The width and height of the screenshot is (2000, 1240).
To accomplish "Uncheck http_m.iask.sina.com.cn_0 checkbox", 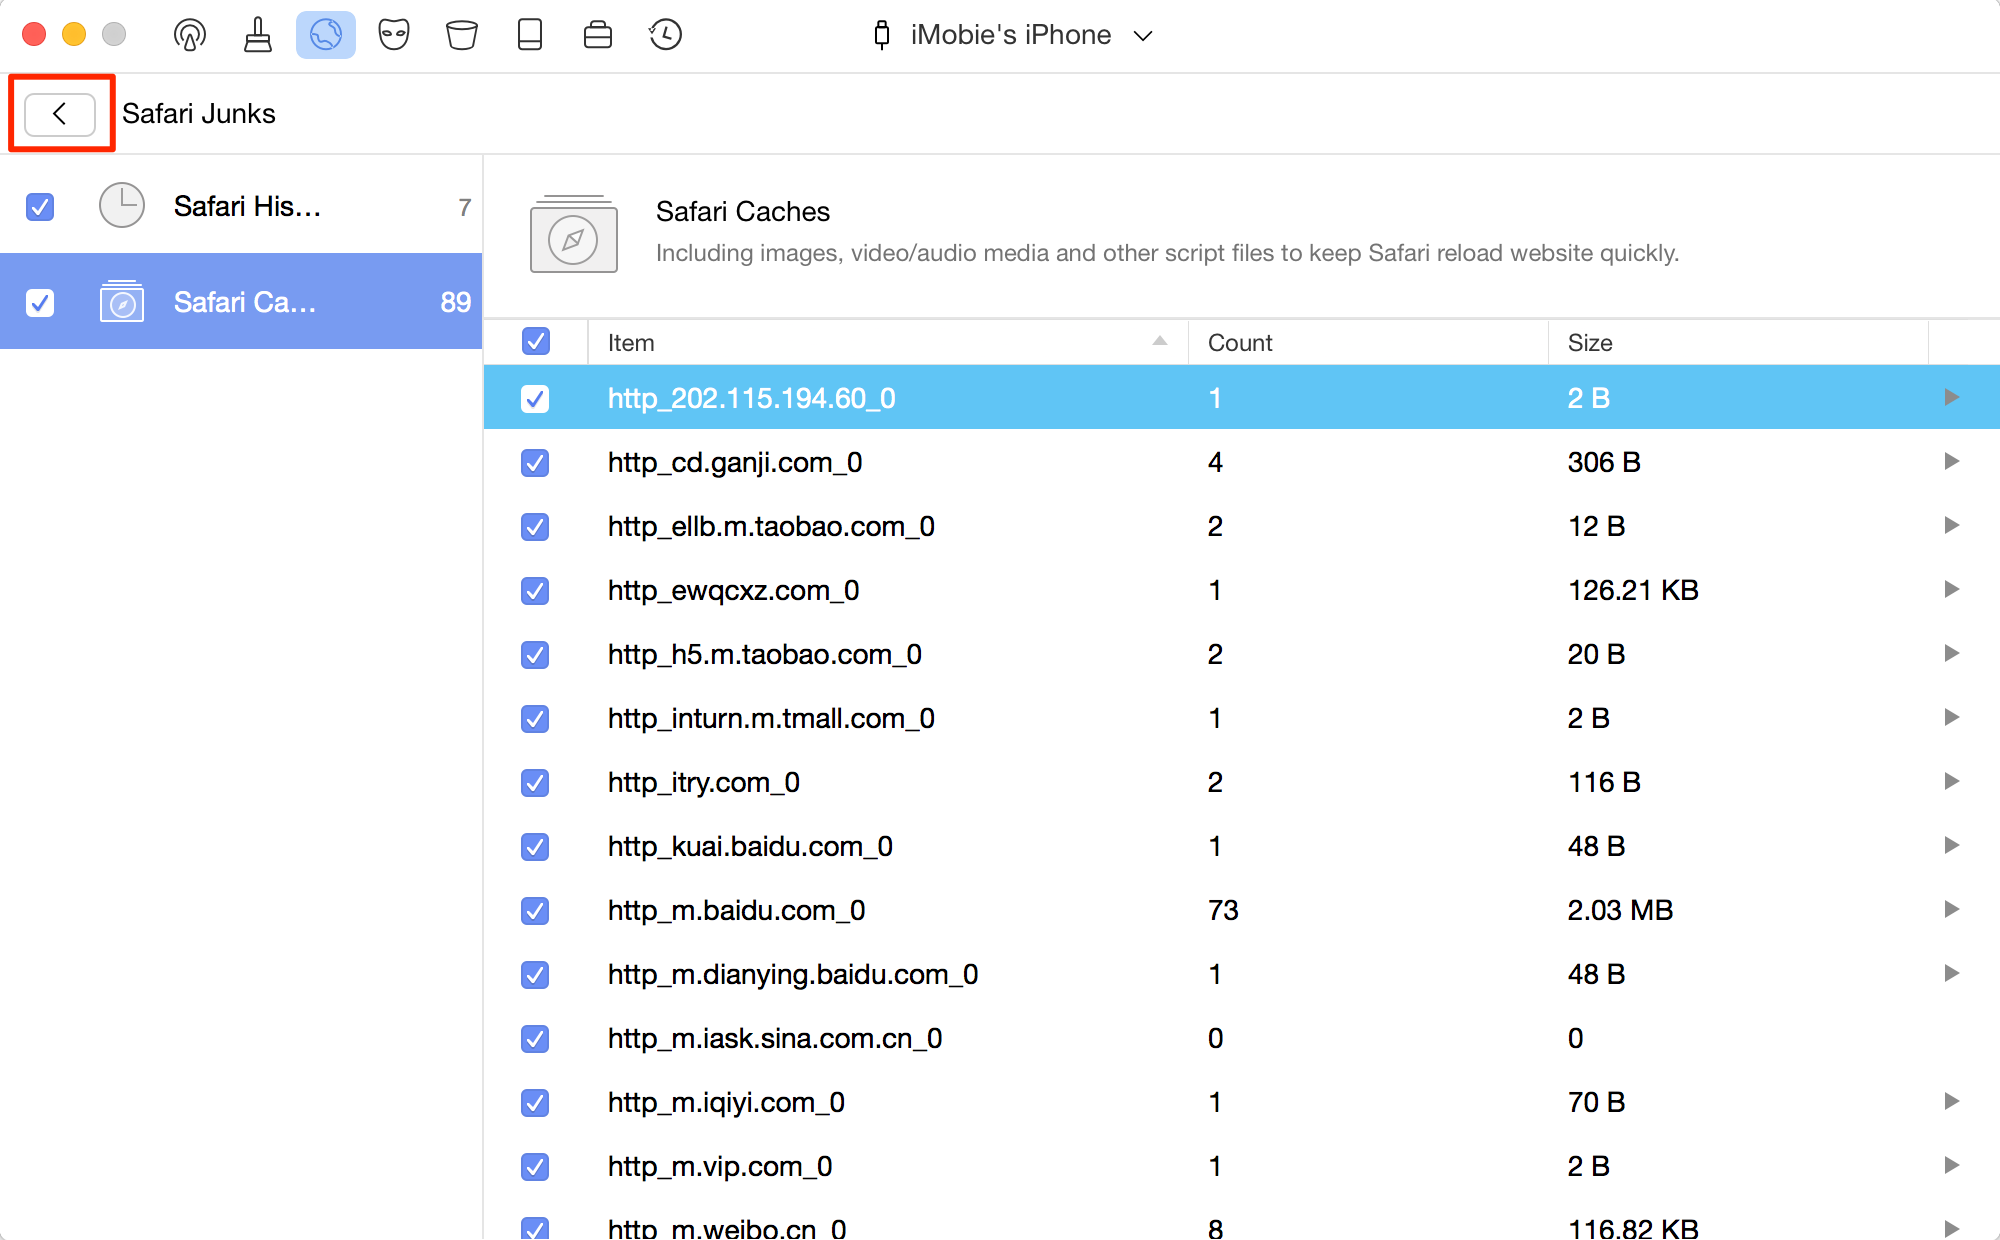I will coord(535,1039).
